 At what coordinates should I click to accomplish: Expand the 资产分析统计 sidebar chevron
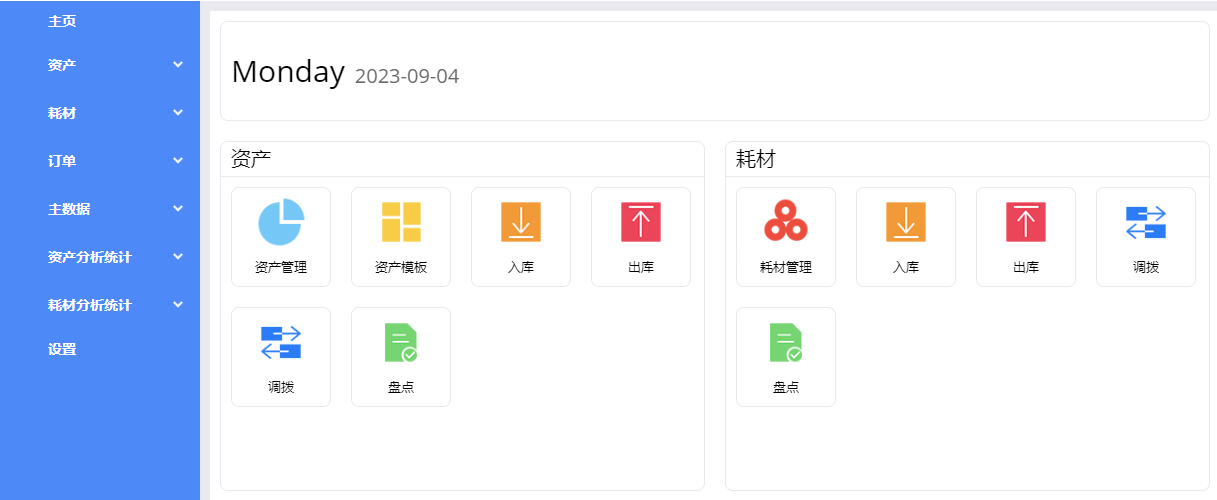coord(178,256)
